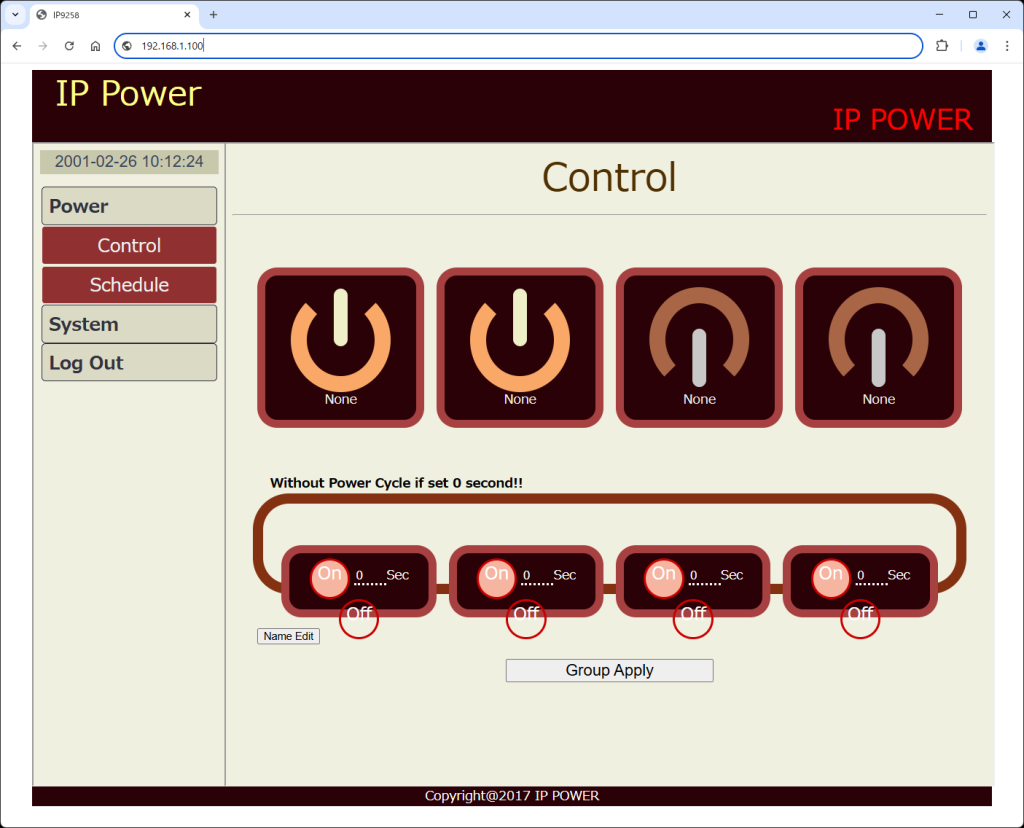Expand the Power menu section

129,206
